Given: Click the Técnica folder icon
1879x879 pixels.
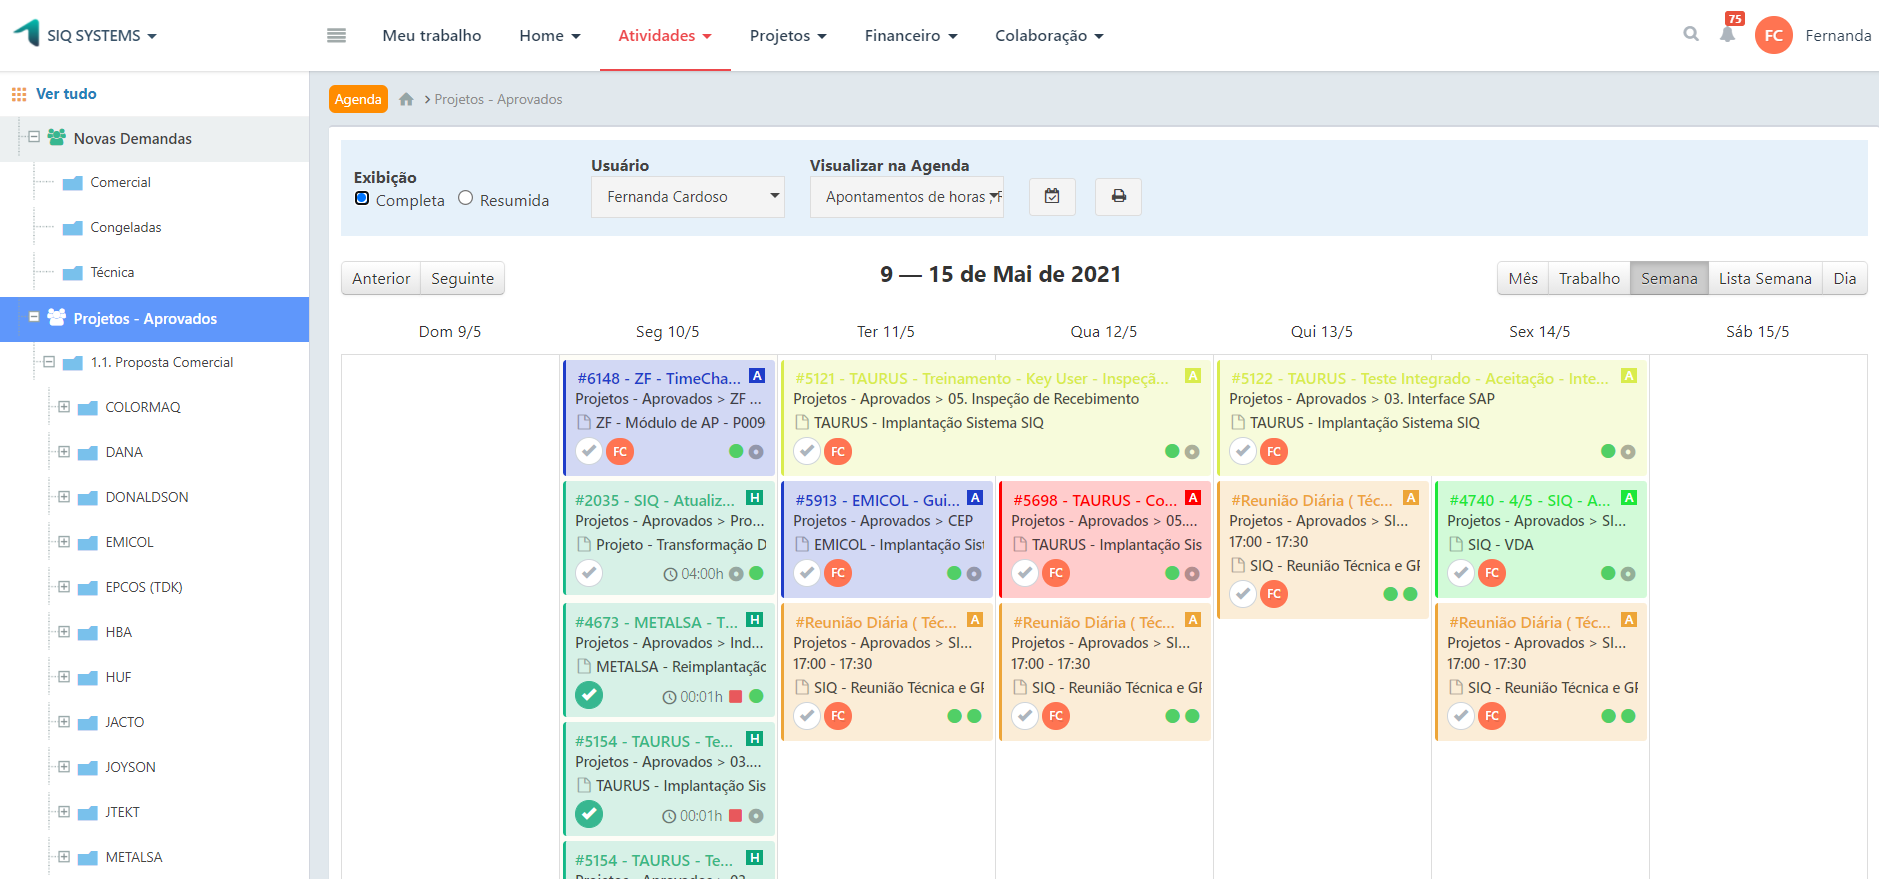Looking at the screenshot, I should pos(72,273).
